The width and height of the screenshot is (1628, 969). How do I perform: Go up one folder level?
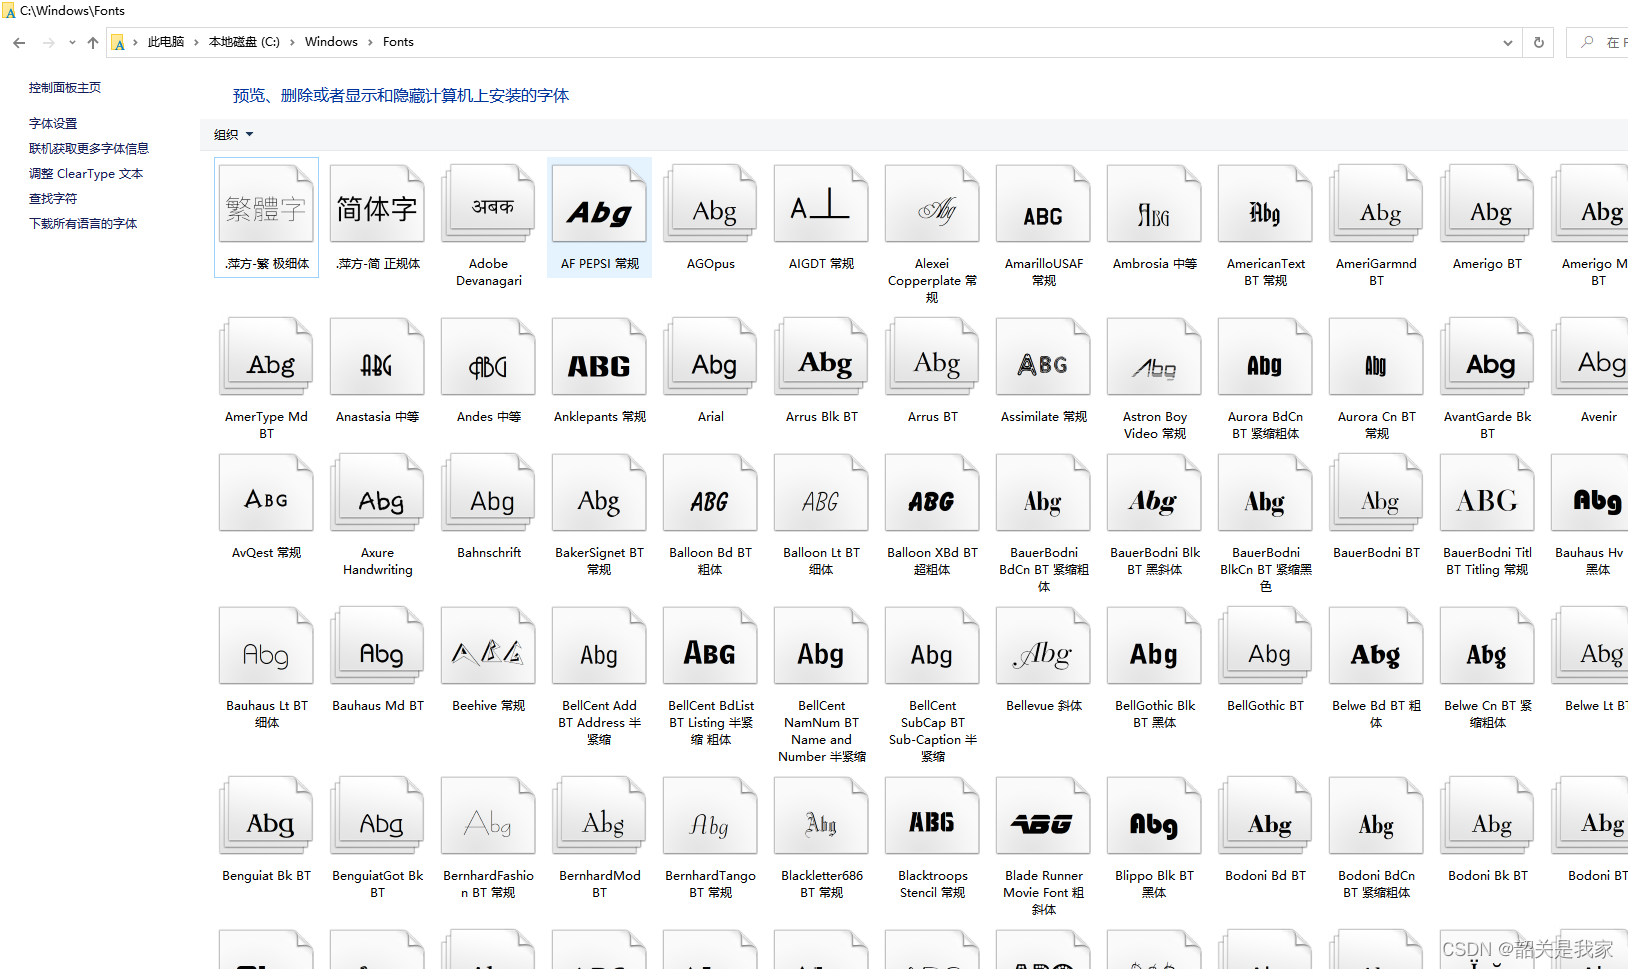(x=93, y=43)
